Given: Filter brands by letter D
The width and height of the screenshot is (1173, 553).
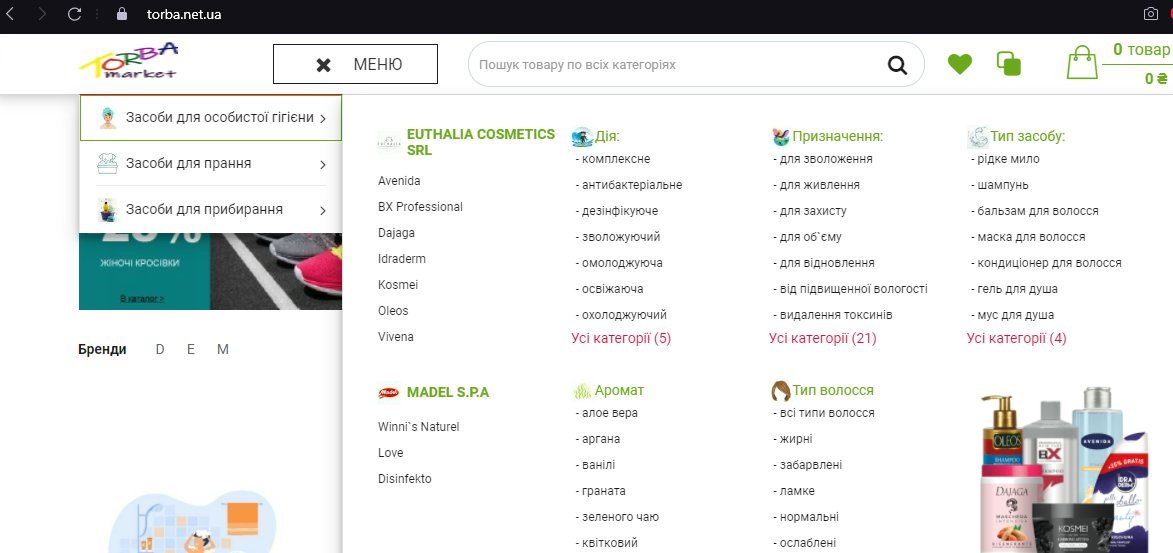Looking at the screenshot, I should (x=160, y=349).
